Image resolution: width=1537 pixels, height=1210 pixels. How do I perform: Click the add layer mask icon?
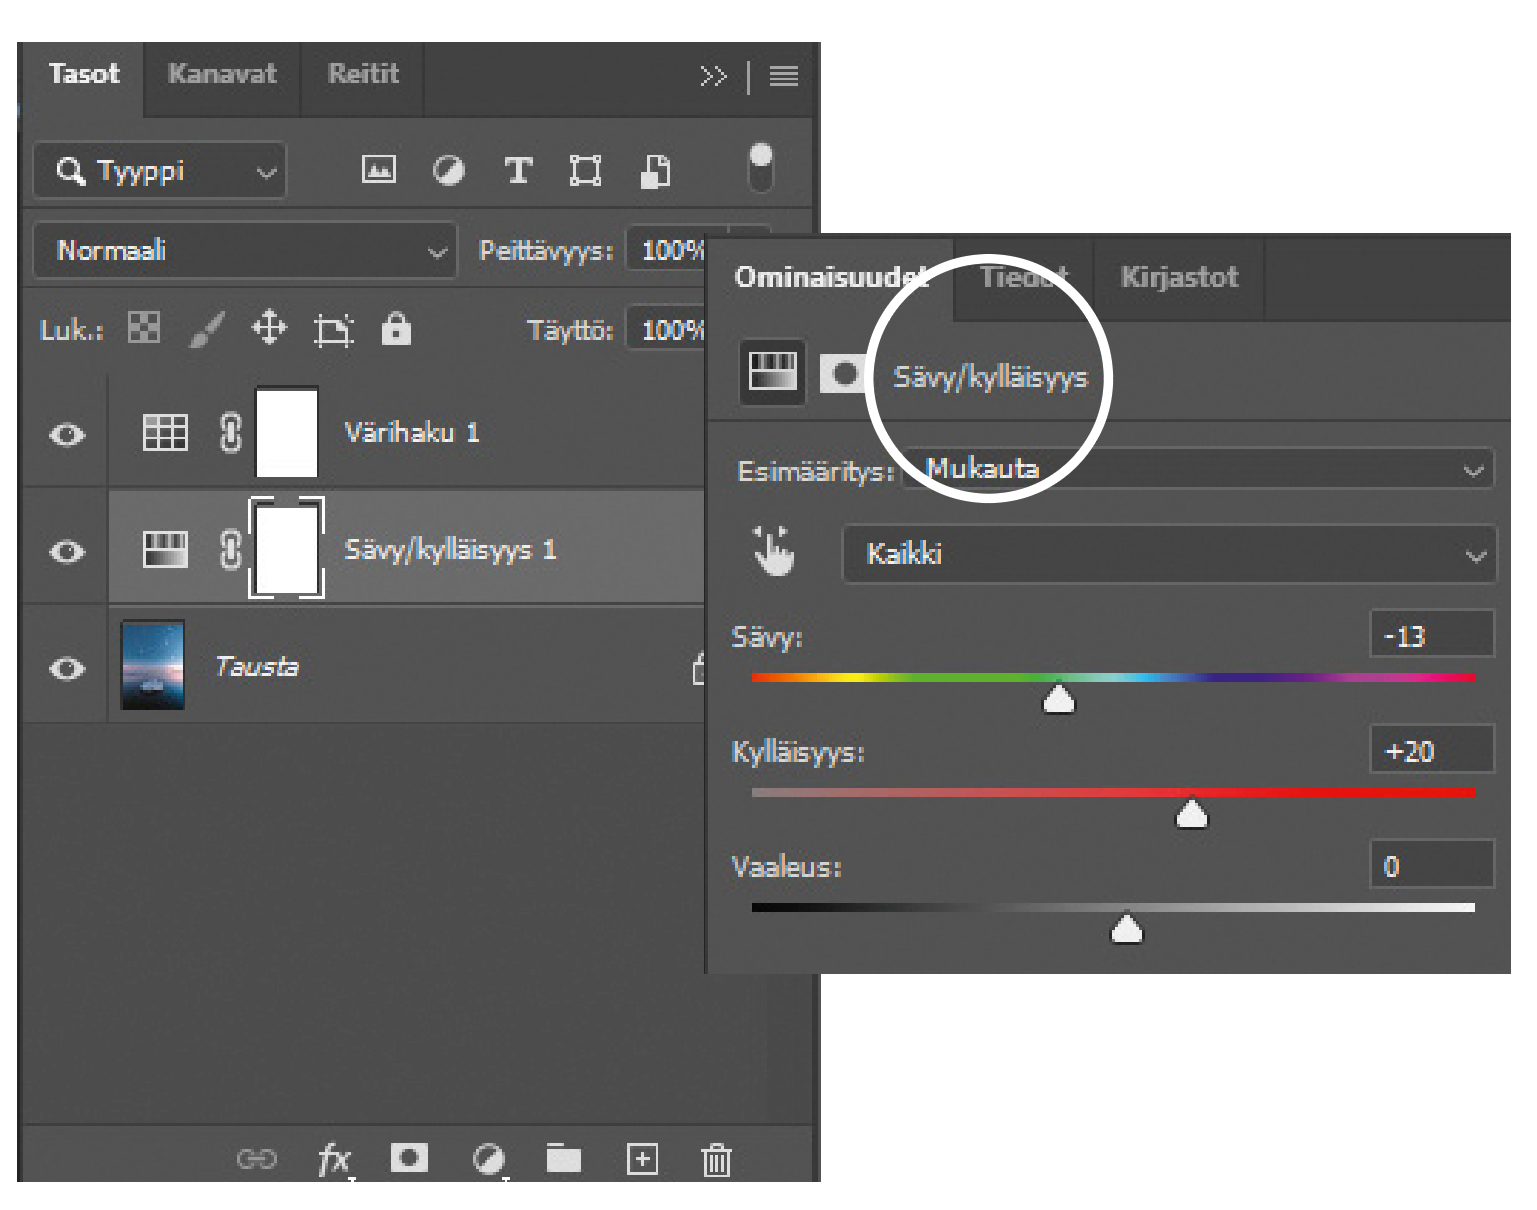coord(408,1158)
